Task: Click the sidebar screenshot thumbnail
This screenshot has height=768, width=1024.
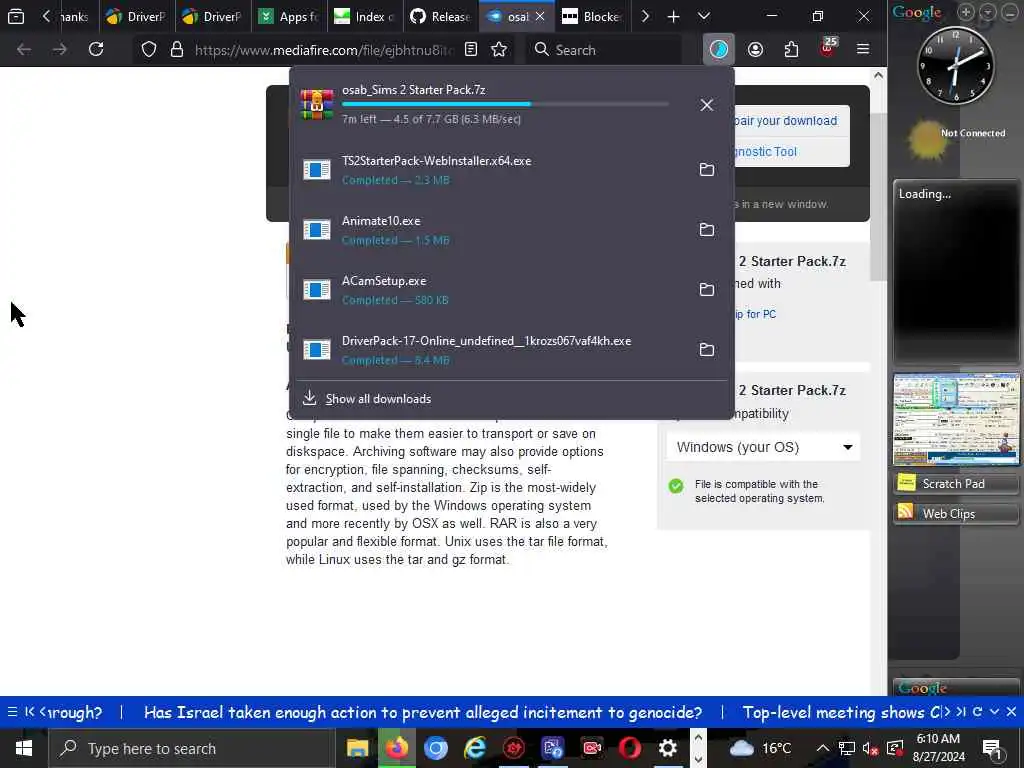Action: [956, 419]
